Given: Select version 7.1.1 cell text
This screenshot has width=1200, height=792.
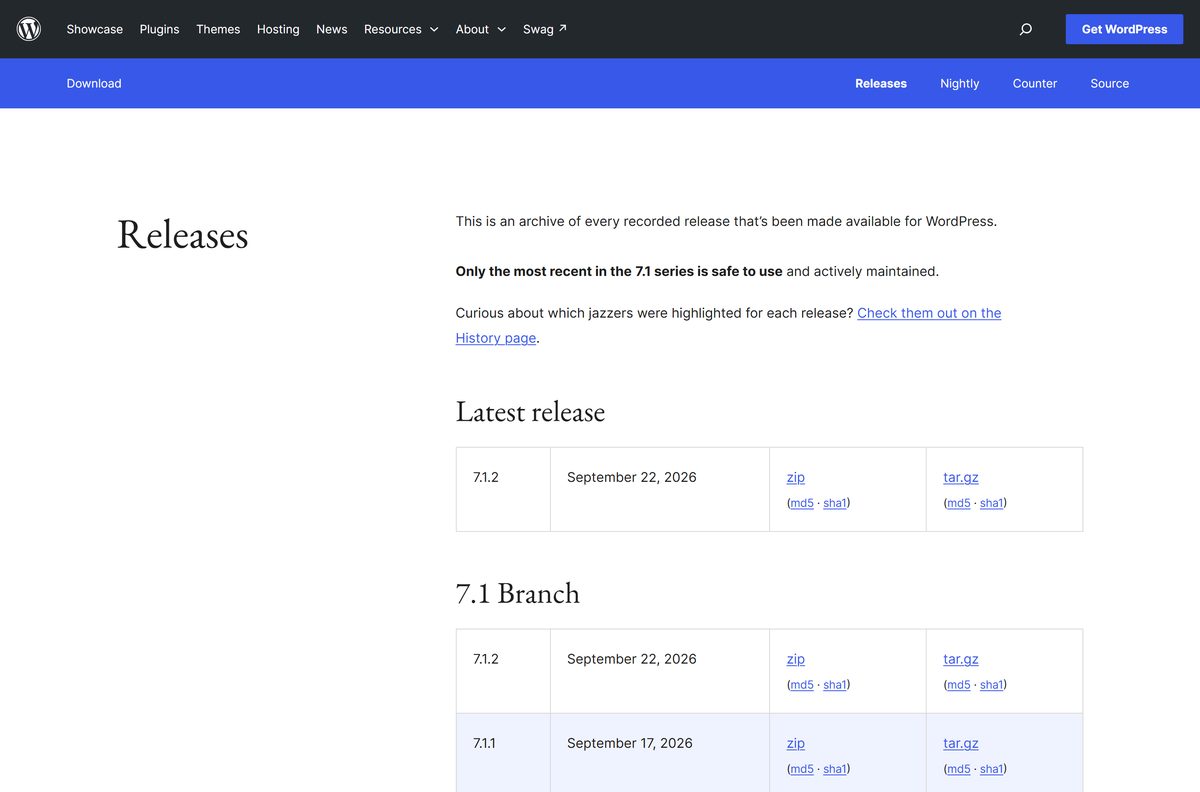Looking at the screenshot, I should tap(485, 743).
